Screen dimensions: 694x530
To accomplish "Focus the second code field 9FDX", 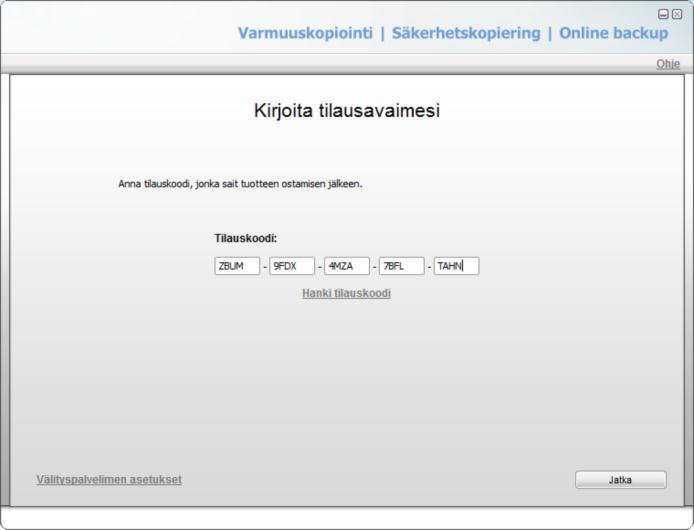I will click(292, 266).
